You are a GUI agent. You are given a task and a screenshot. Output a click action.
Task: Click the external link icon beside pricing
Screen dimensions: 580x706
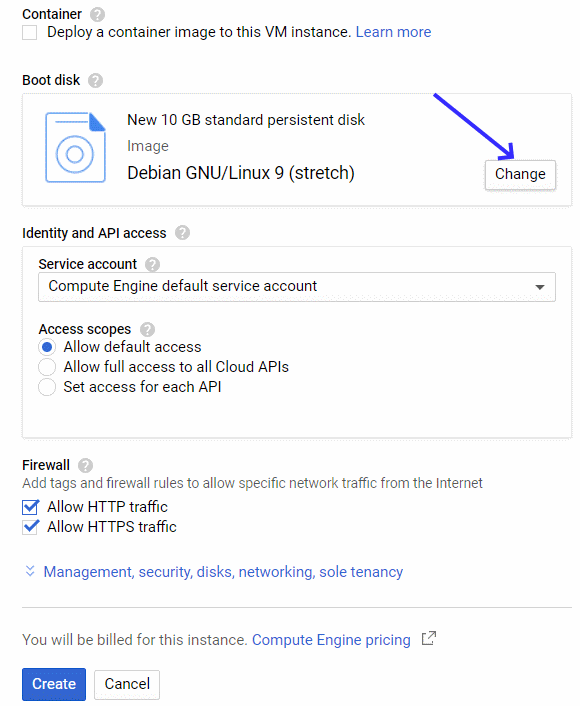click(x=429, y=638)
